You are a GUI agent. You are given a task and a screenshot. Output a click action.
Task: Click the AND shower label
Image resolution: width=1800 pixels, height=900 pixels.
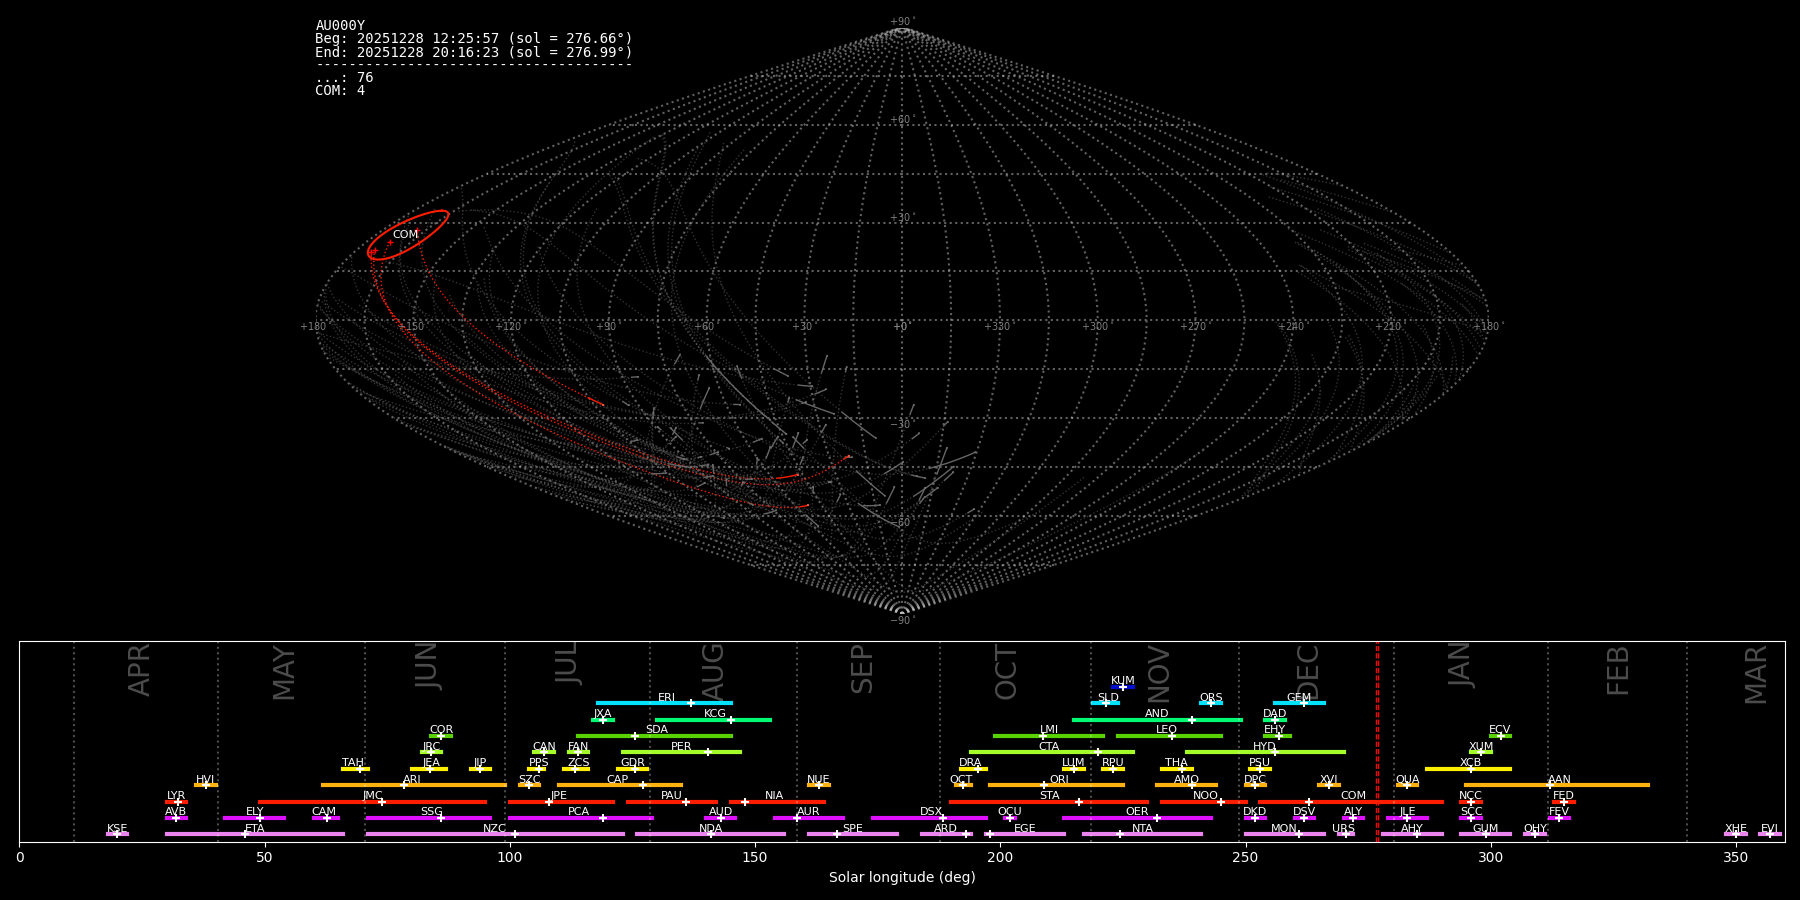coord(1157,714)
